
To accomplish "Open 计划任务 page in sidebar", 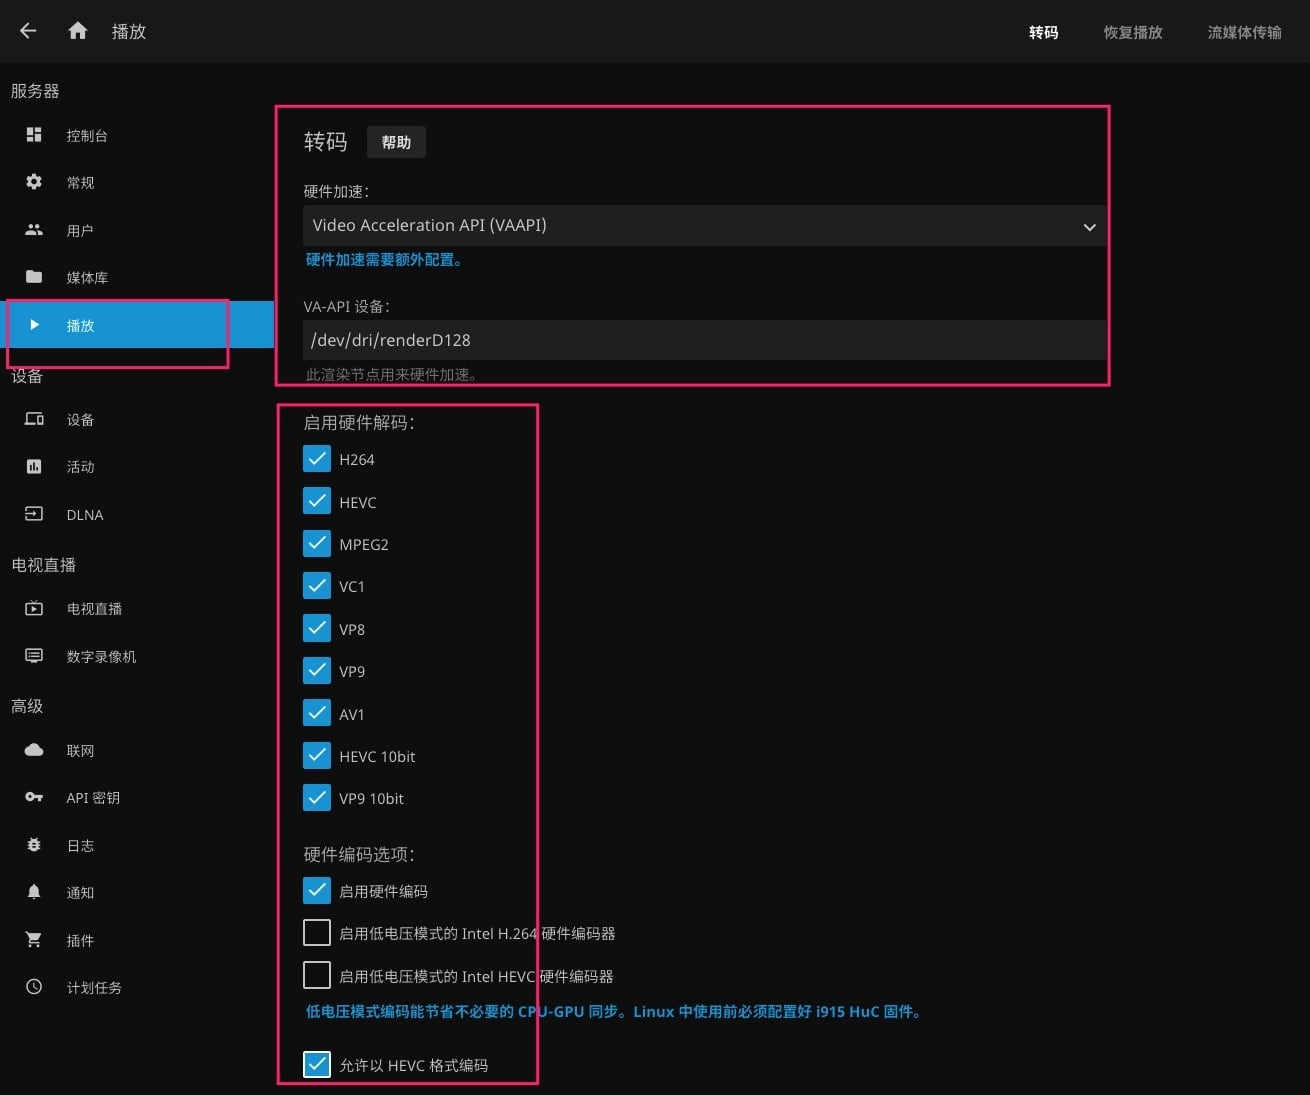I will pyautogui.click(x=137, y=987).
